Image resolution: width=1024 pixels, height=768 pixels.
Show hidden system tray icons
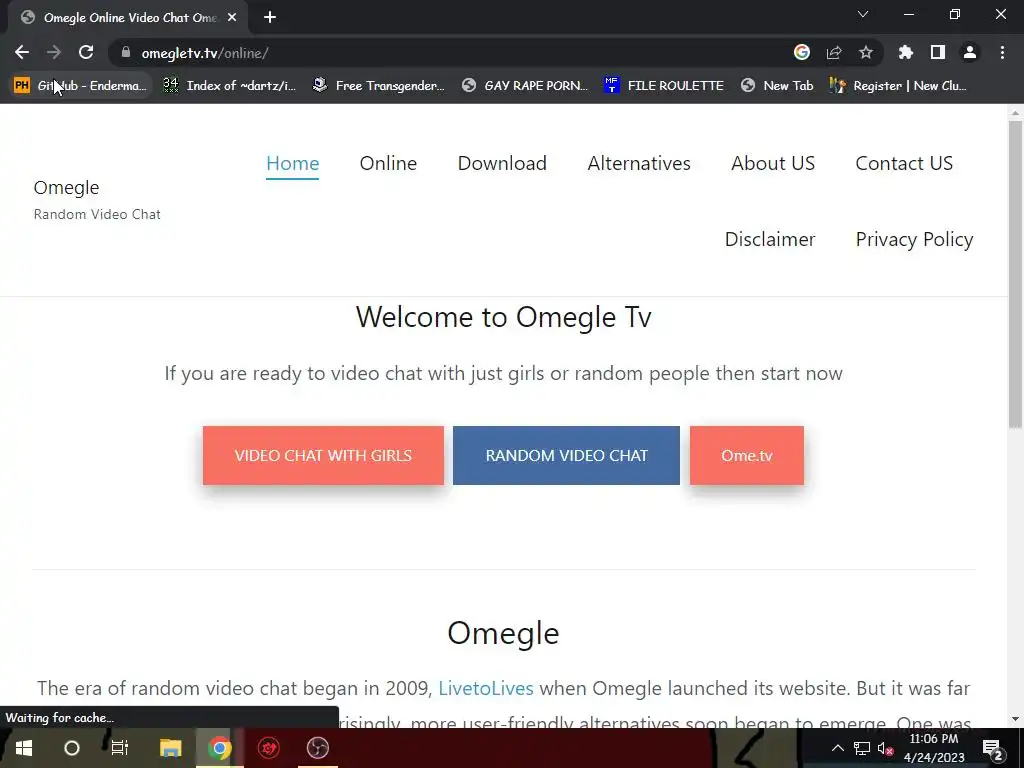[x=837, y=748]
